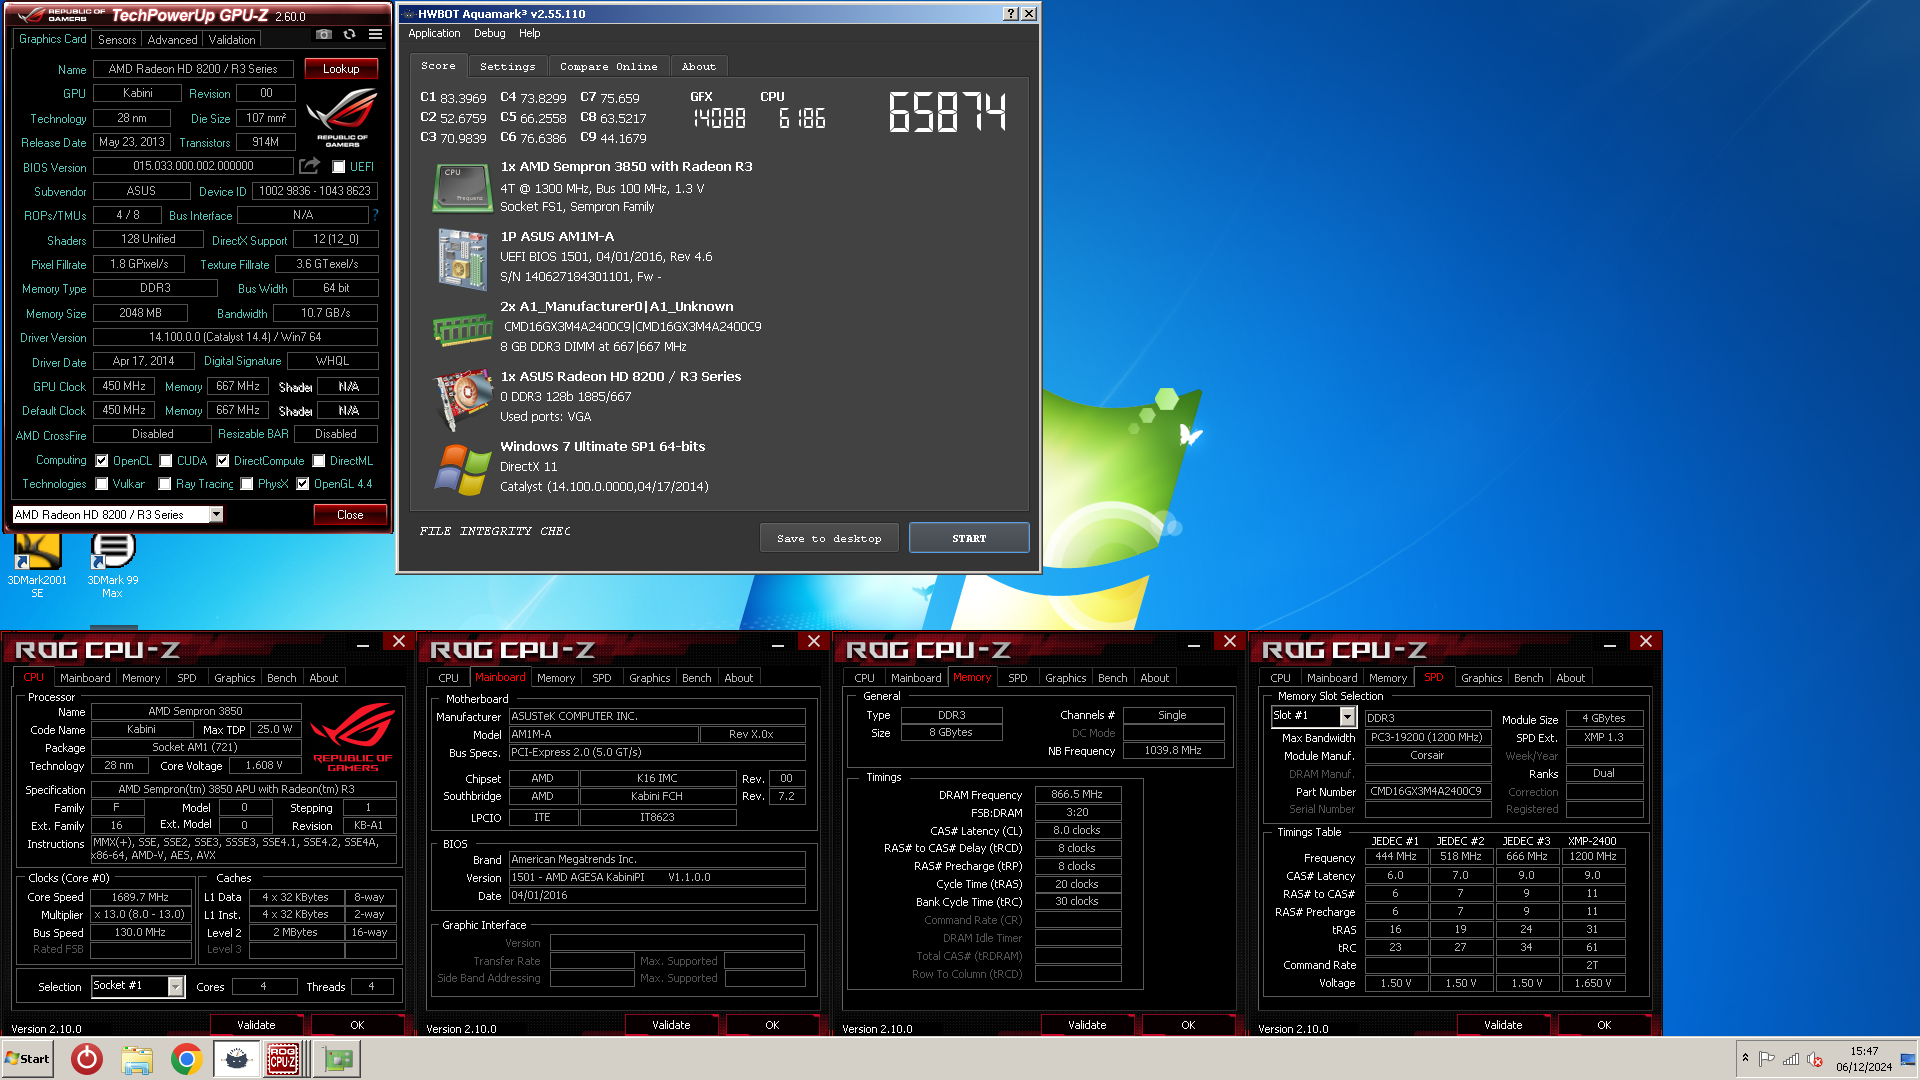The height and width of the screenshot is (1080, 1920).
Task: Click OK in the Mainboard CPU-Z window
Action: coord(772,1025)
